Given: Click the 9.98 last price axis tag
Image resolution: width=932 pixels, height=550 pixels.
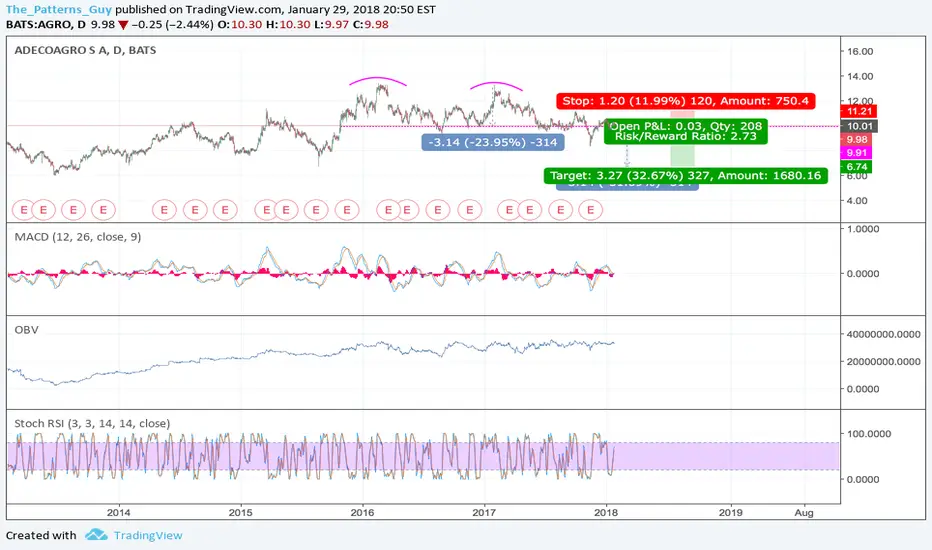Looking at the screenshot, I should (x=857, y=140).
